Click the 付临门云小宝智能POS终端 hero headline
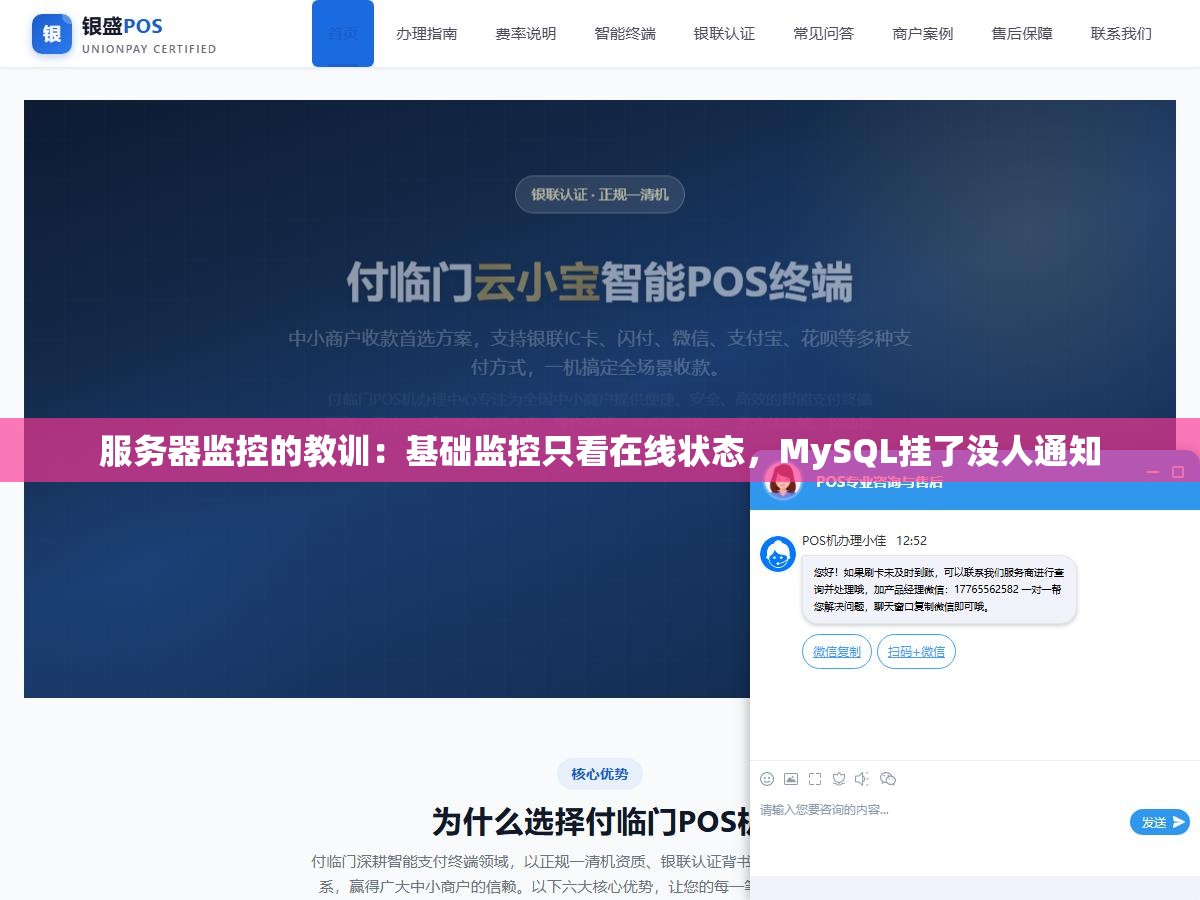 coord(600,282)
